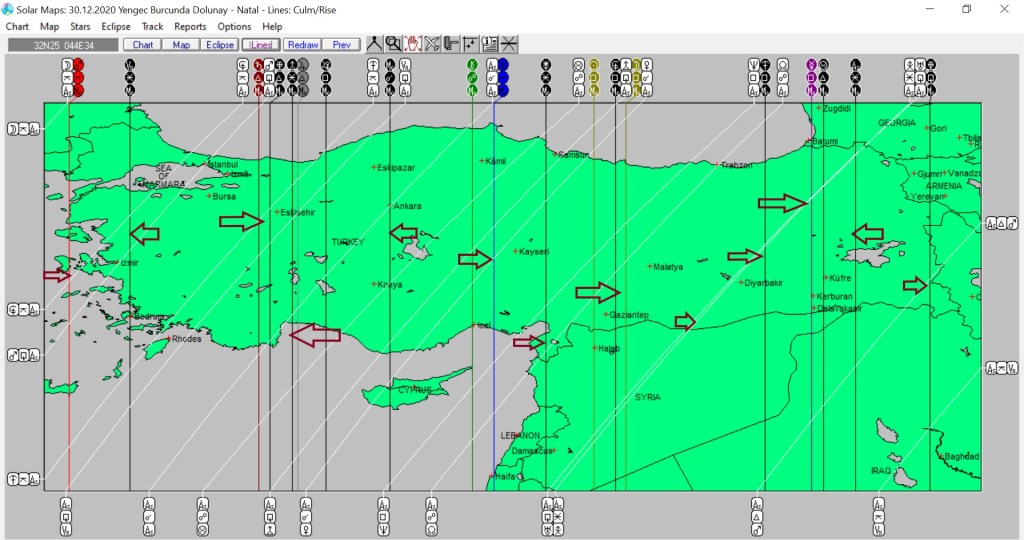Image resolution: width=1024 pixels, height=540 pixels.
Task: Click the crossing lines toolbar icon
Action: (x=509, y=44)
